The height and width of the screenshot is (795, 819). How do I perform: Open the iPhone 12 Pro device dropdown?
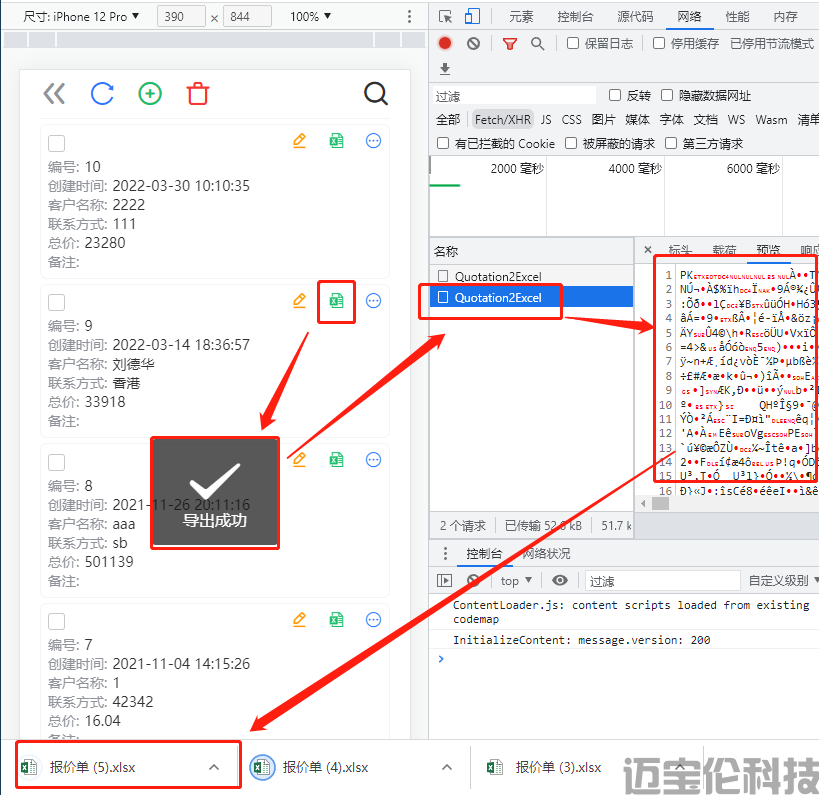pyautogui.click(x=81, y=17)
